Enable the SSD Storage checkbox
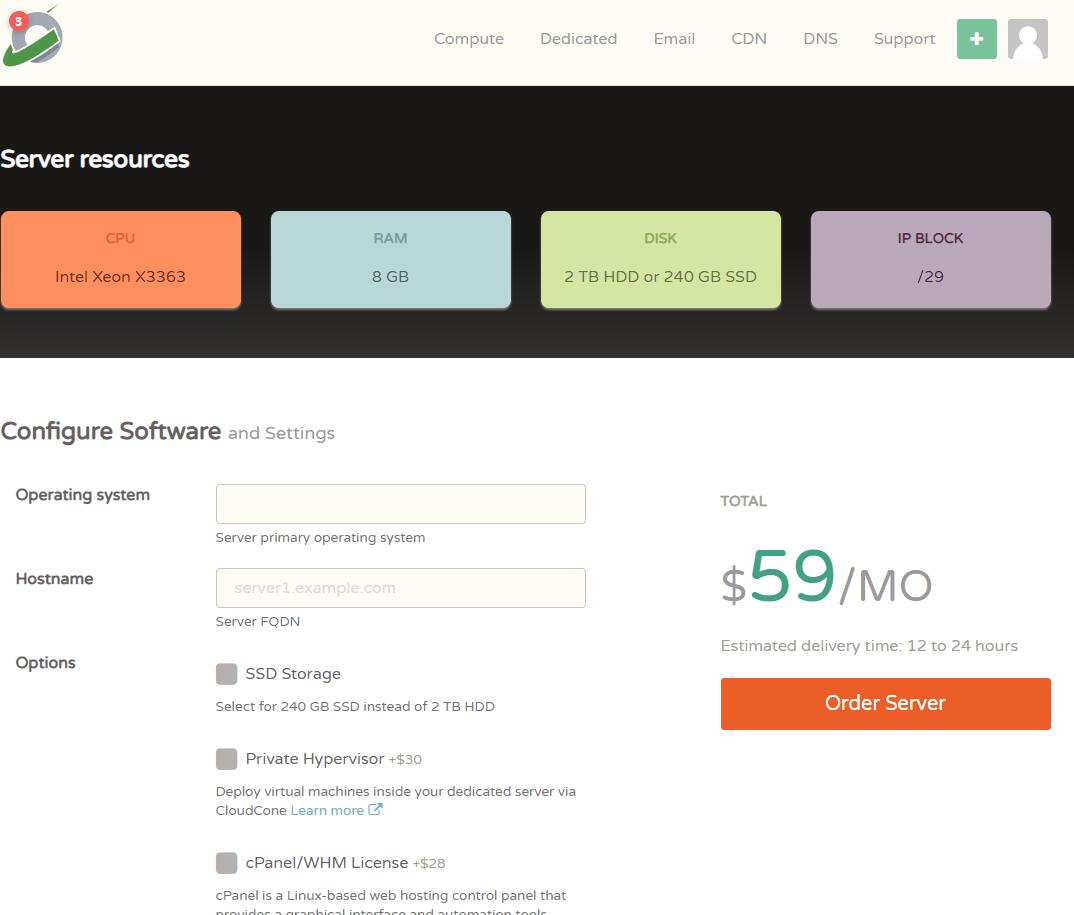Screen dimensions: 1074x915 click(x=227, y=674)
